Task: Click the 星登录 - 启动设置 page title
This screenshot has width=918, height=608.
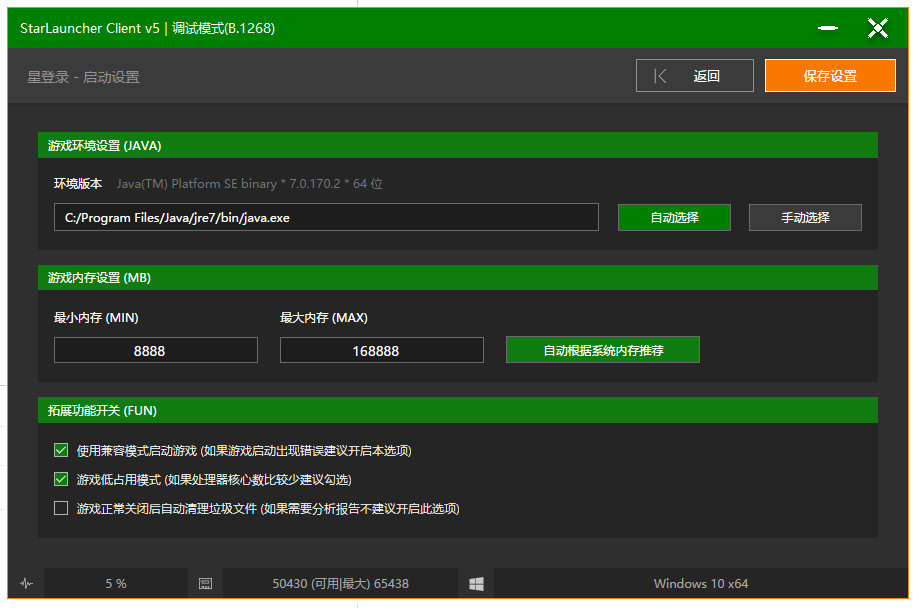Action: (83, 77)
